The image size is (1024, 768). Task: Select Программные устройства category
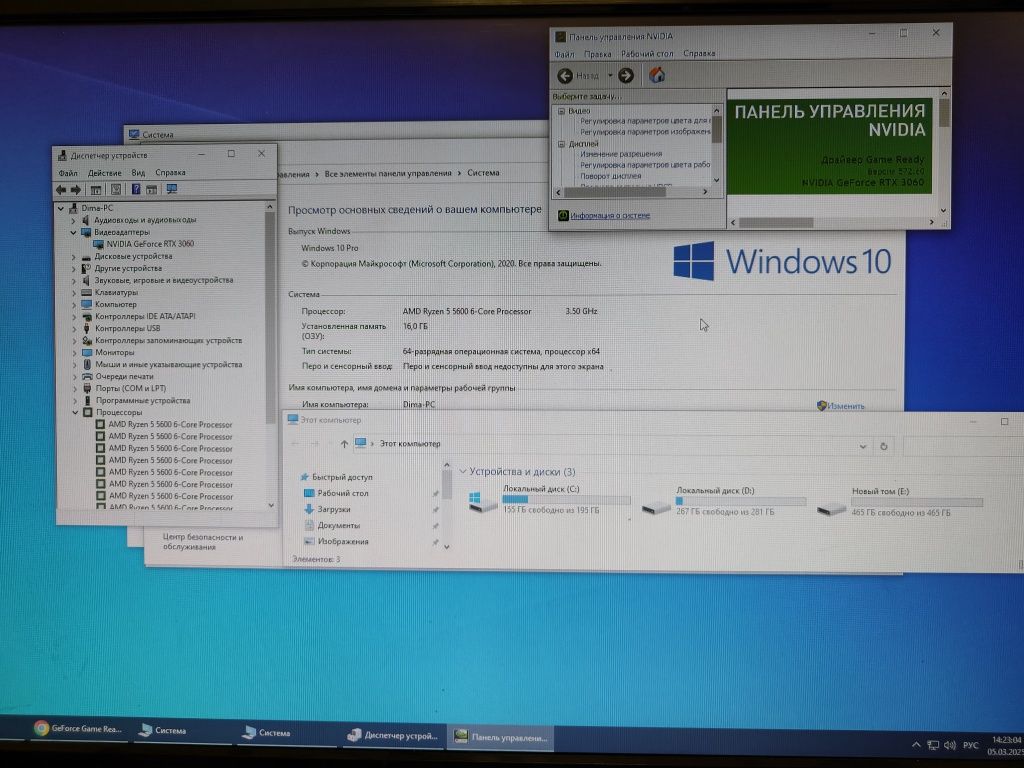click(x=143, y=401)
